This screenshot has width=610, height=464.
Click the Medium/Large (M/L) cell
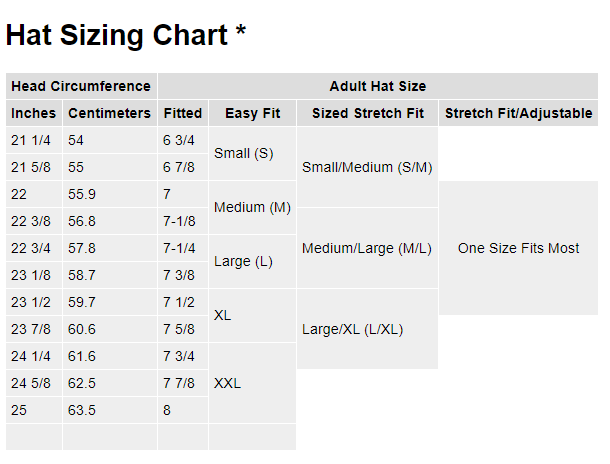point(367,248)
